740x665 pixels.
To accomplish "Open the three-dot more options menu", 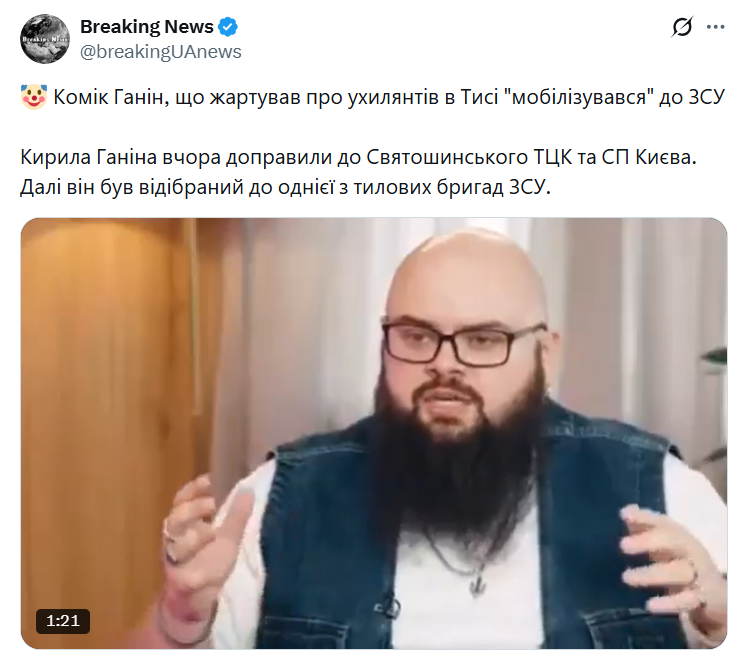I will (715, 27).
